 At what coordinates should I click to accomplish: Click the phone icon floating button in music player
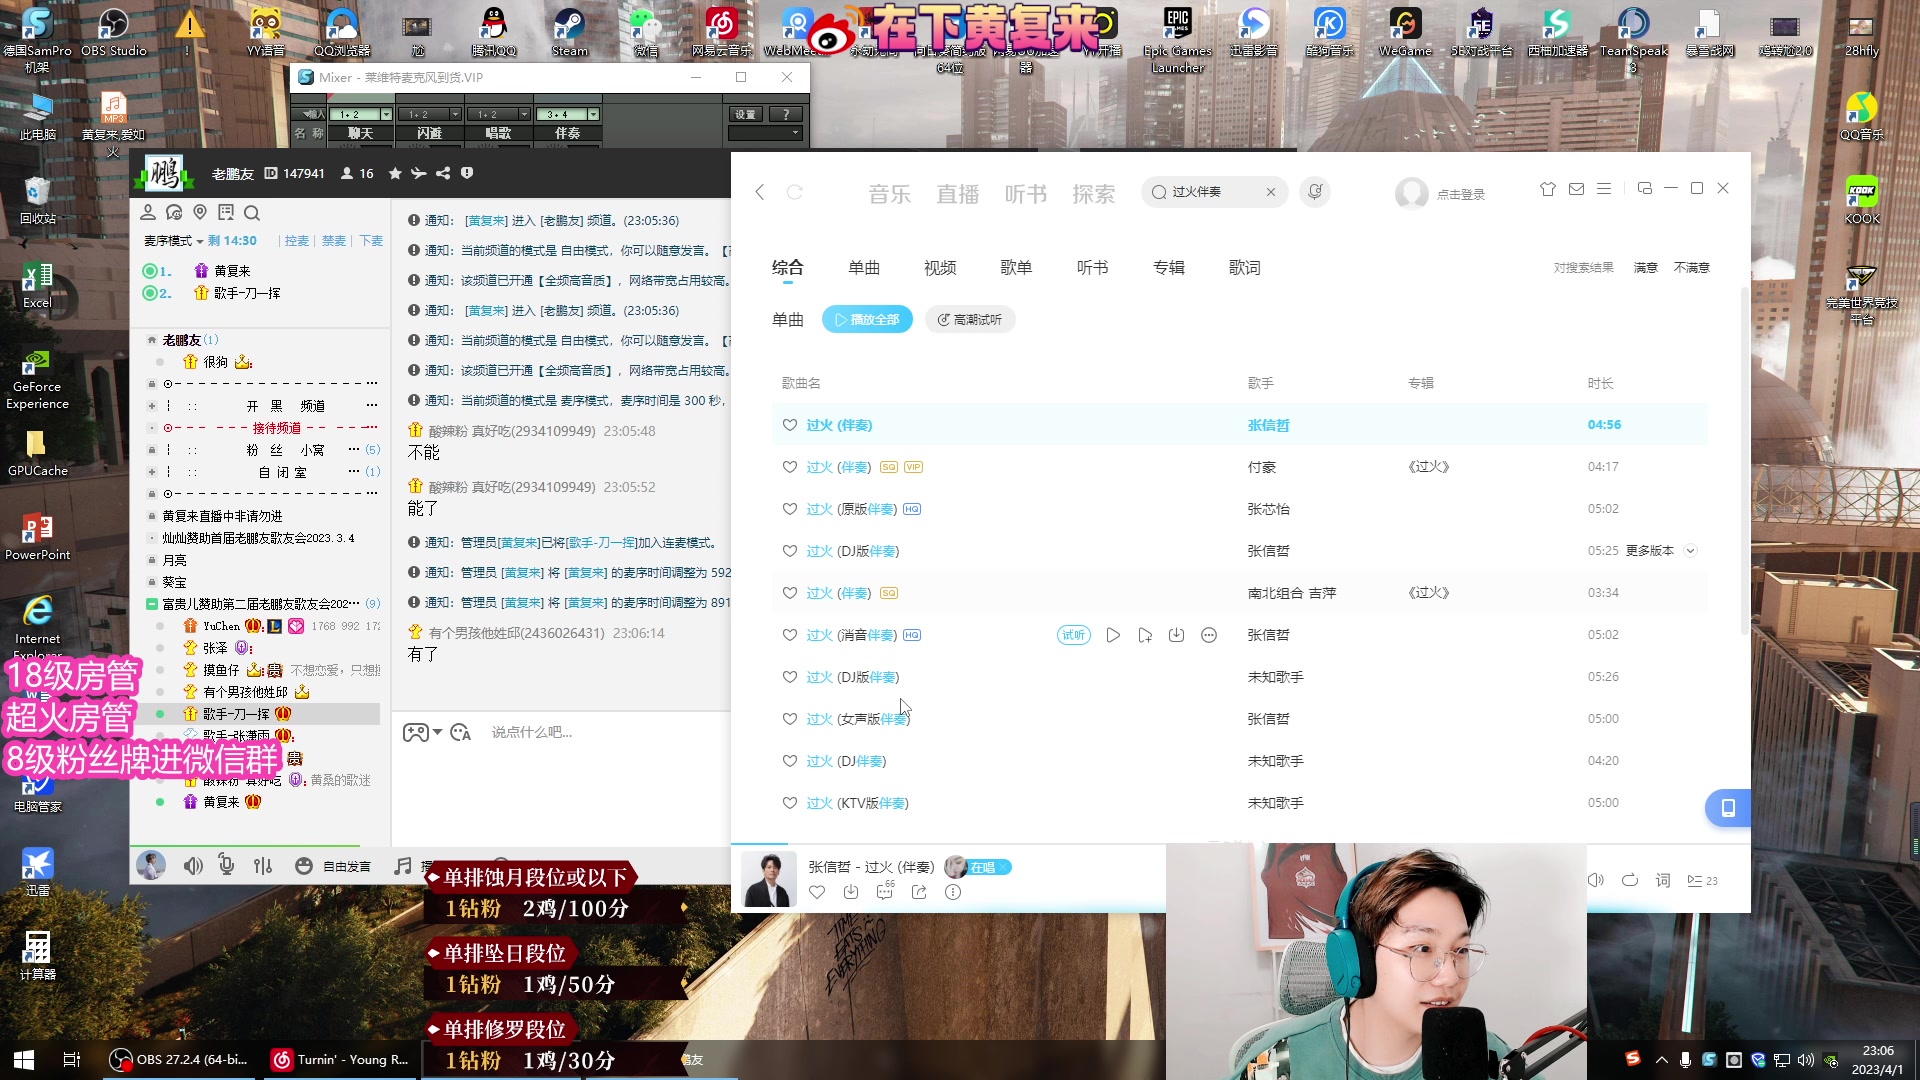point(1727,807)
